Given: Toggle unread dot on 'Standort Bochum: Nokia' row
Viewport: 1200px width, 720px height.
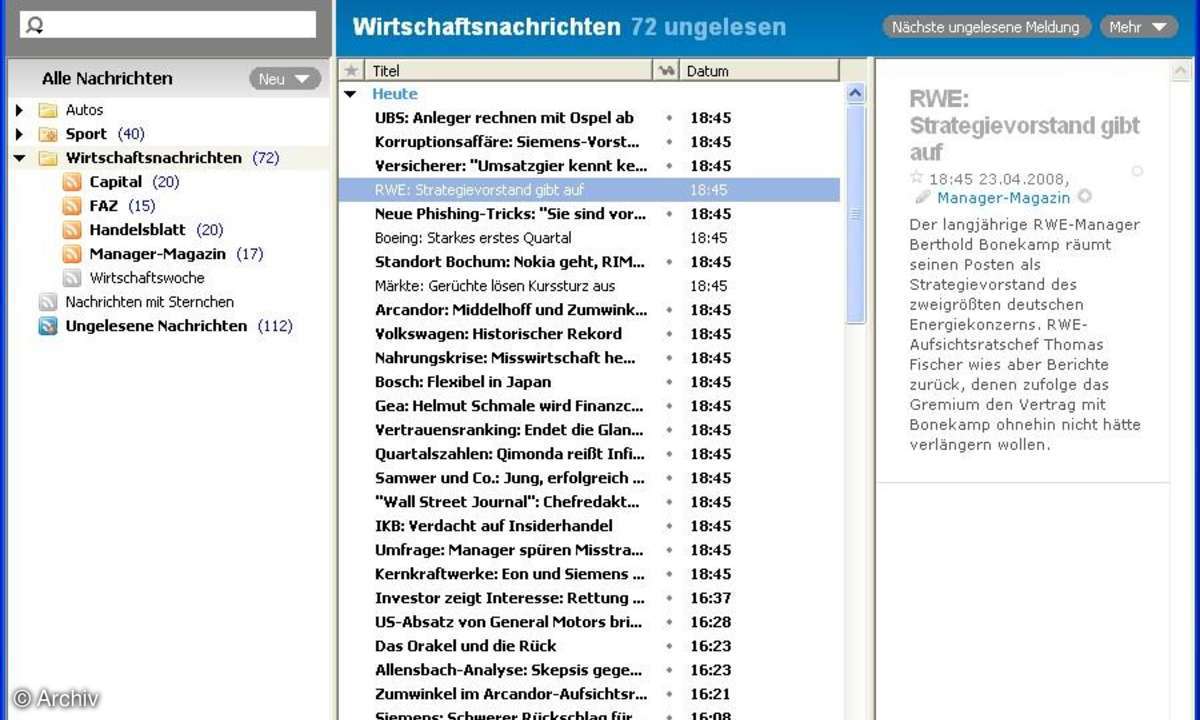Looking at the screenshot, I should 669,262.
